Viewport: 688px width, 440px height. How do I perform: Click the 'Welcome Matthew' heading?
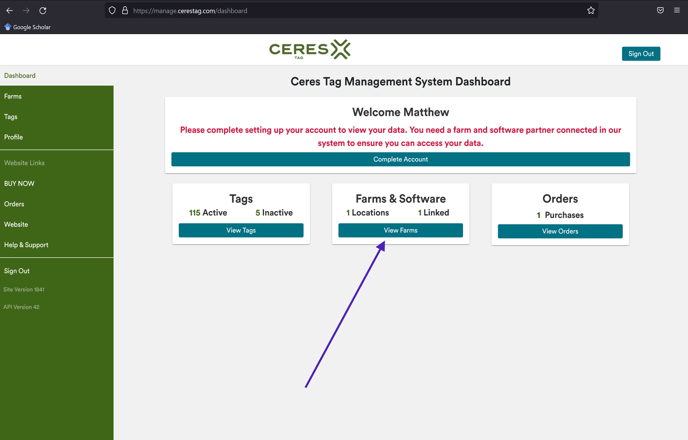click(401, 112)
